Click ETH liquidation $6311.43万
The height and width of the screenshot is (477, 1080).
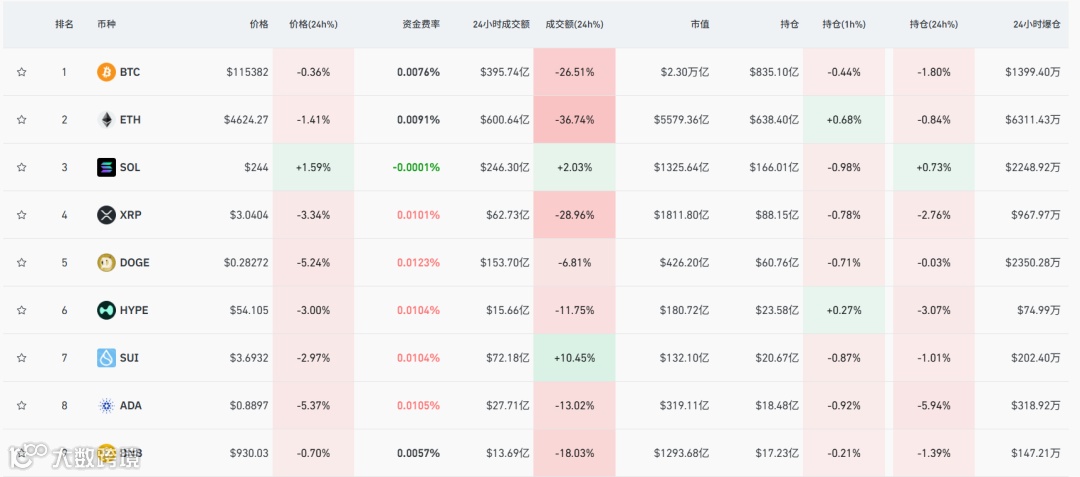1032,120
